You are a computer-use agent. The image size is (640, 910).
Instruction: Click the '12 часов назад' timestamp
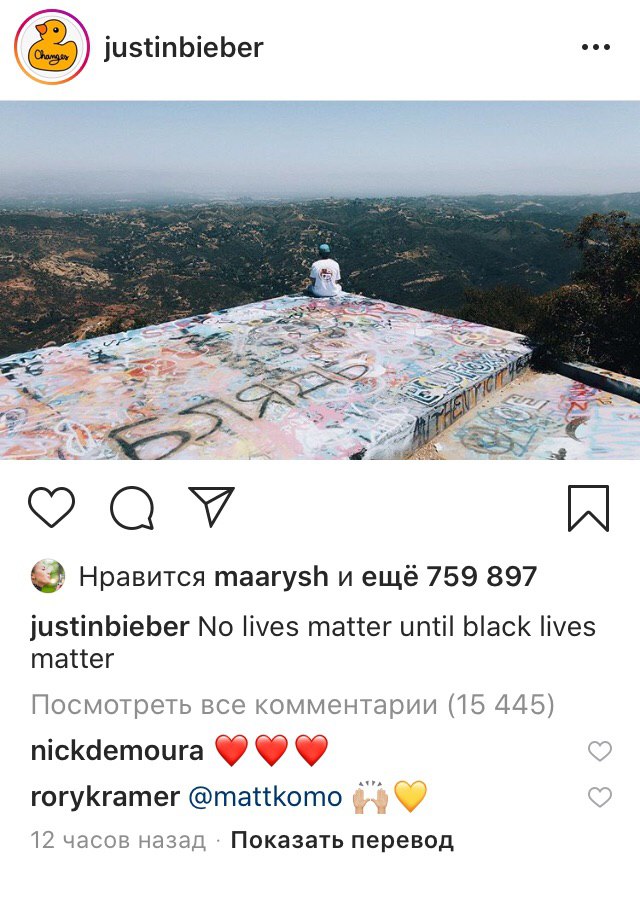pyautogui.click(x=118, y=840)
